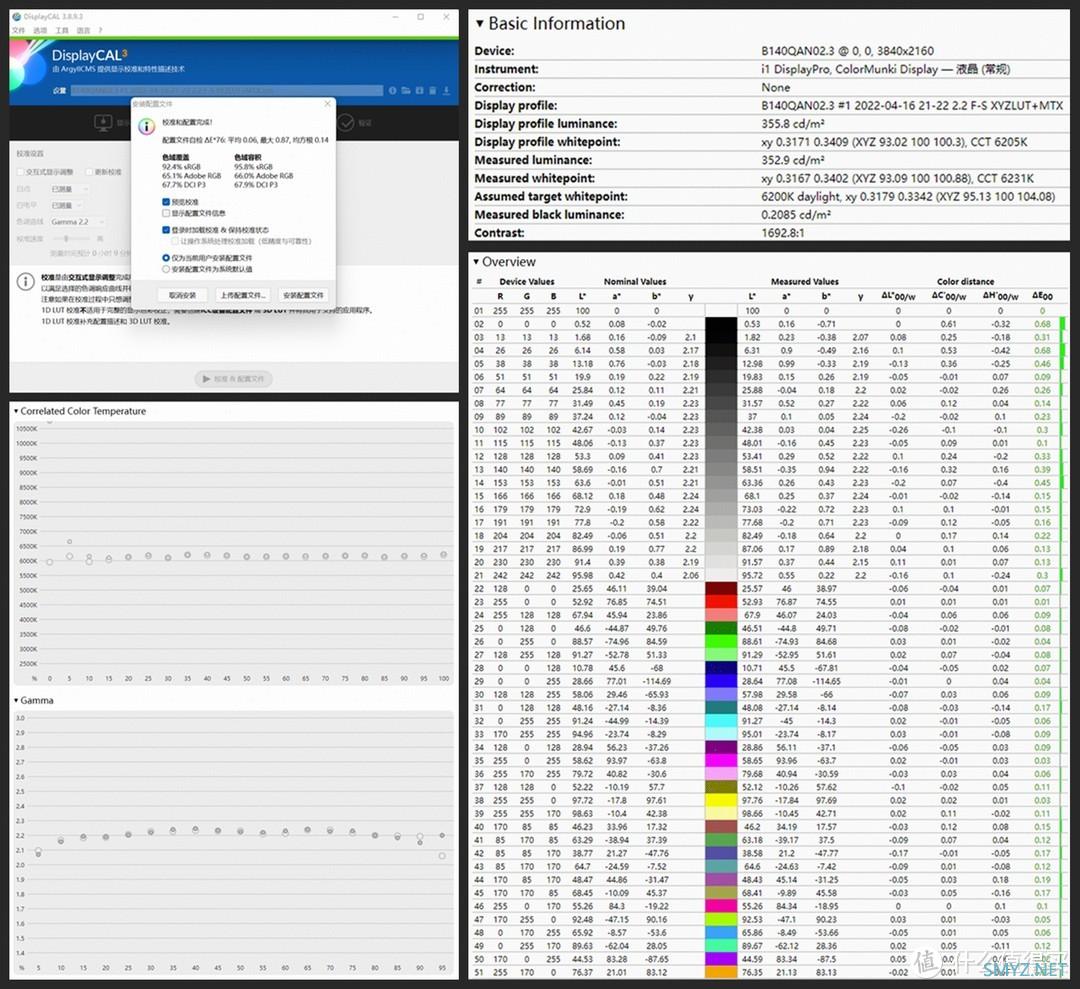Open the 语言 menu
This screenshot has height=989, width=1080.
pyautogui.click(x=83, y=30)
